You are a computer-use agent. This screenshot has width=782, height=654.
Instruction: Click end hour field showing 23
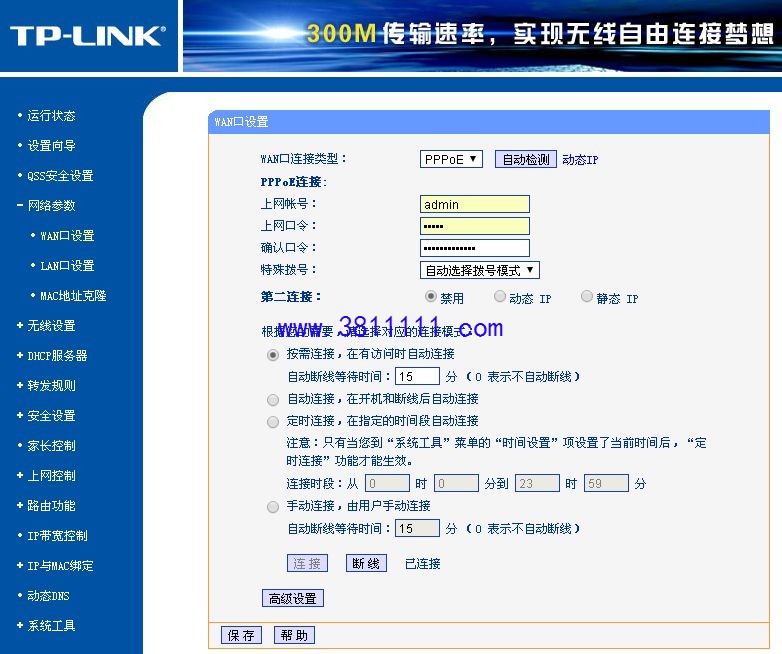pyautogui.click(x=537, y=483)
